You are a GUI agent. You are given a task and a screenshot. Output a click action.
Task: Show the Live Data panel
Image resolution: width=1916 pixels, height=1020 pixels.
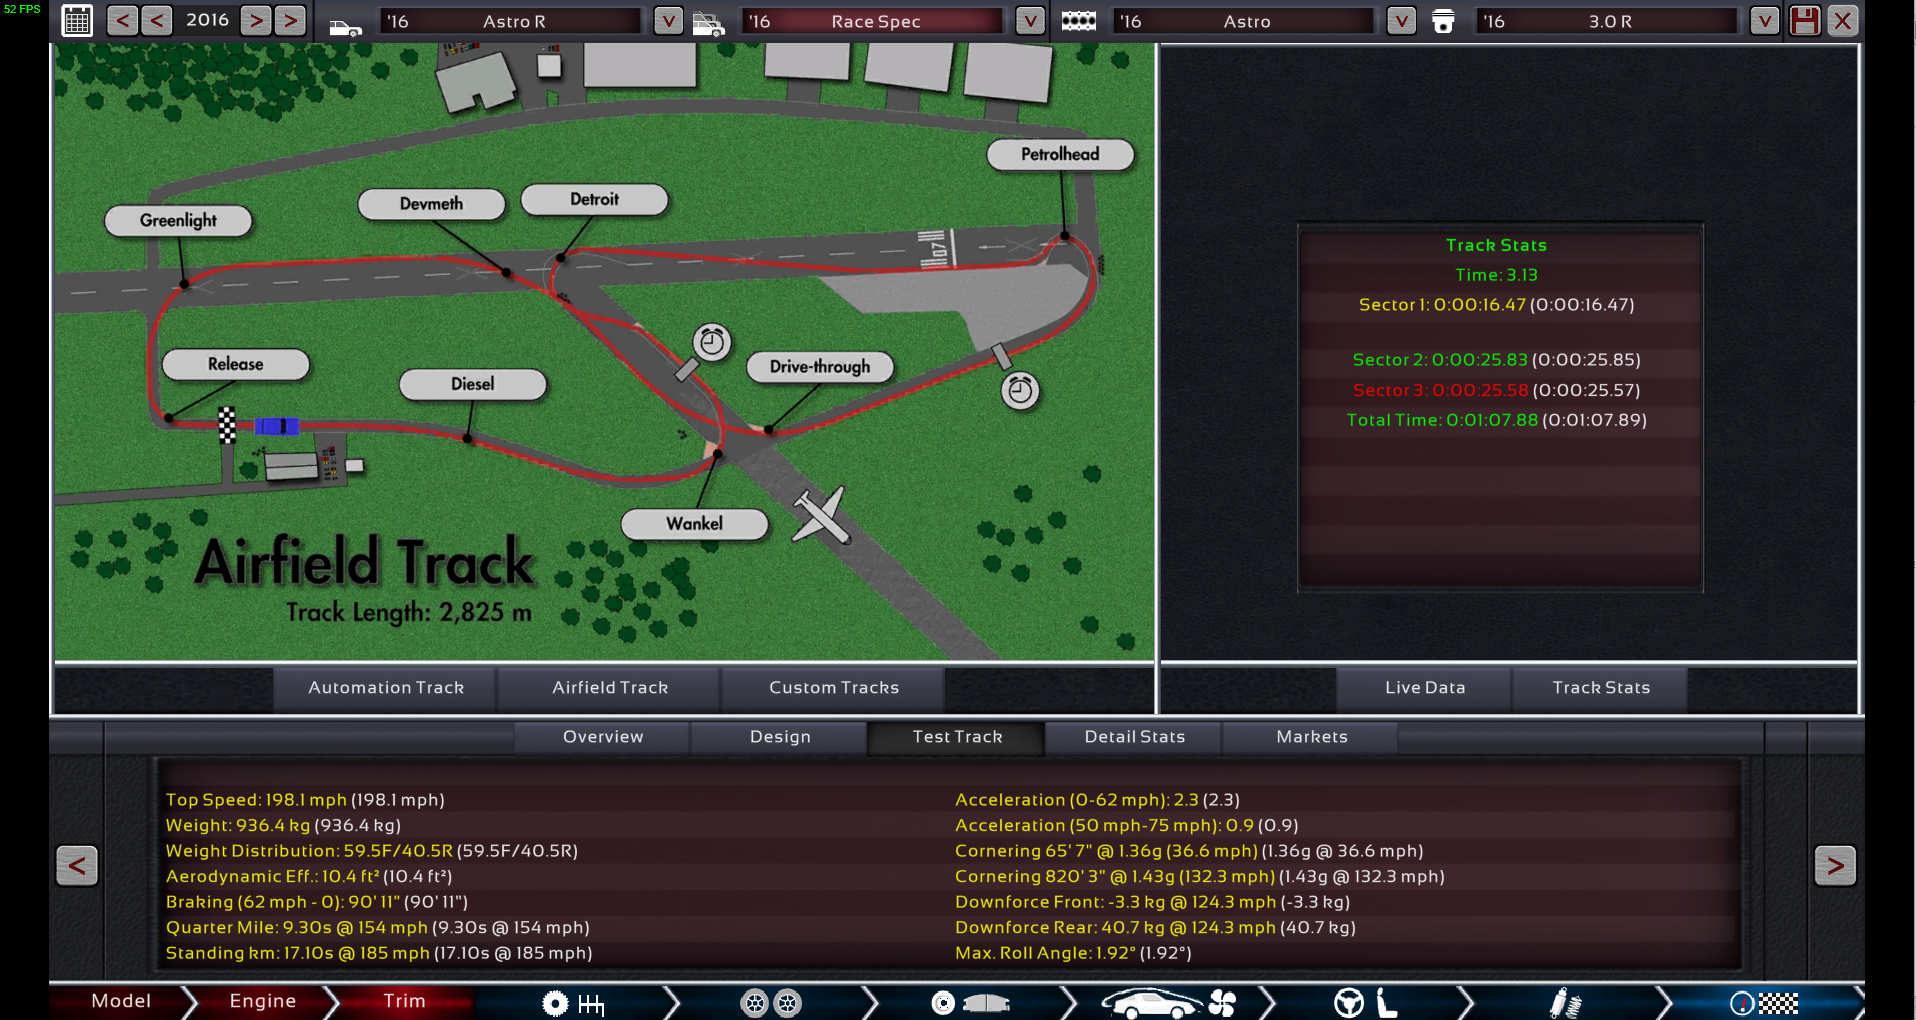(x=1424, y=688)
